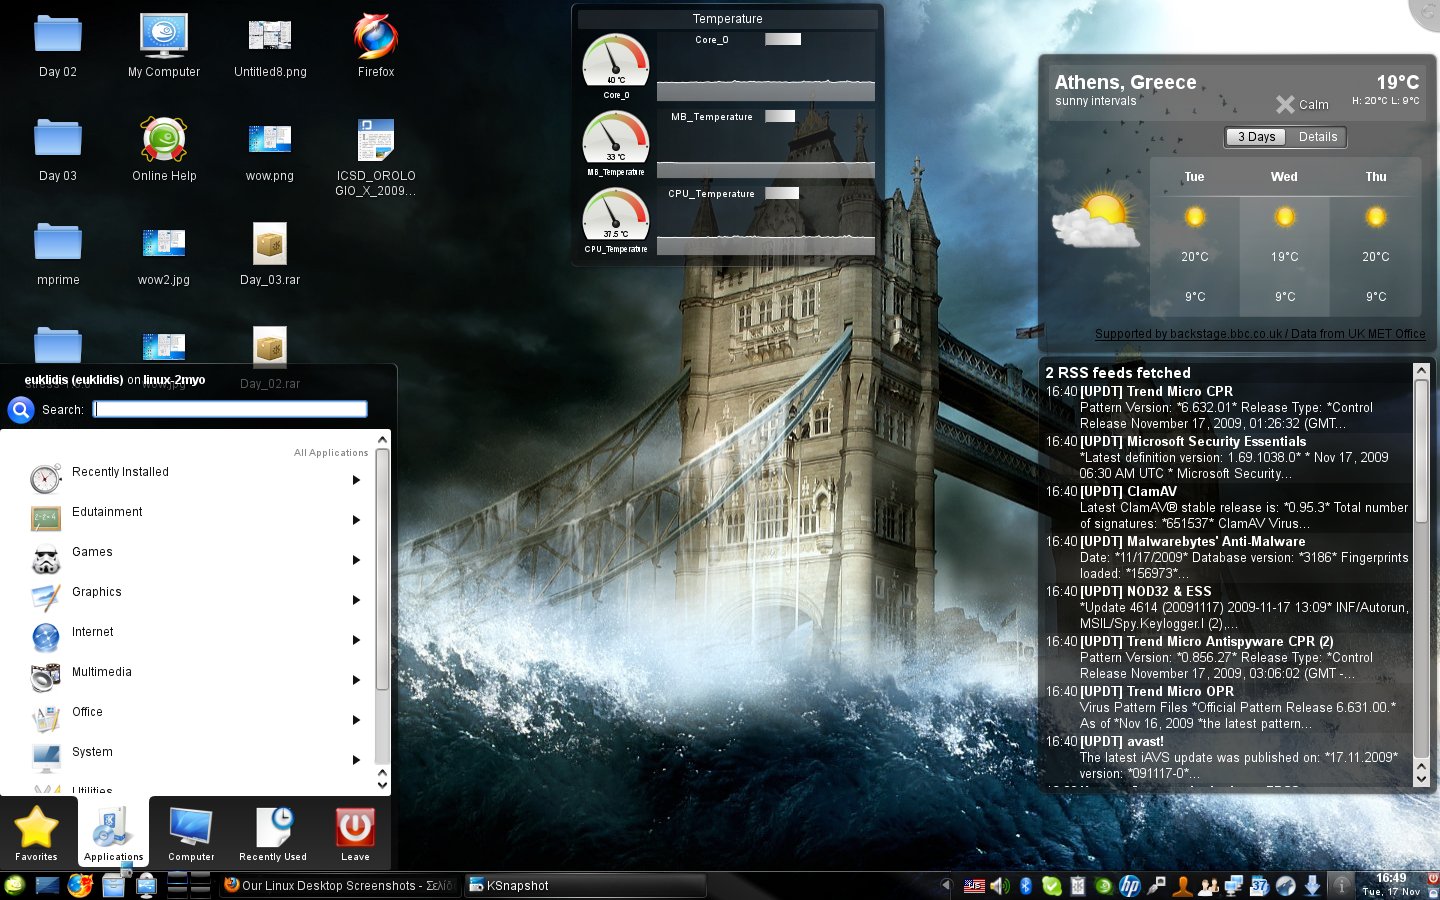This screenshot has width=1440, height=900.
Task: Expand the Graphics submenu arrow
Action: (x=356, y=600)
